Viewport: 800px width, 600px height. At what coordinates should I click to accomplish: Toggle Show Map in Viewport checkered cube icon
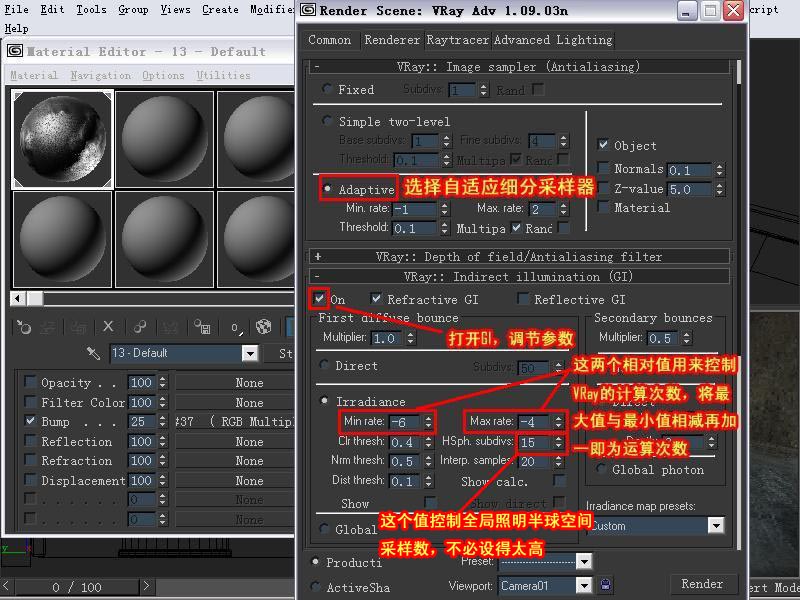coord(264,327)
